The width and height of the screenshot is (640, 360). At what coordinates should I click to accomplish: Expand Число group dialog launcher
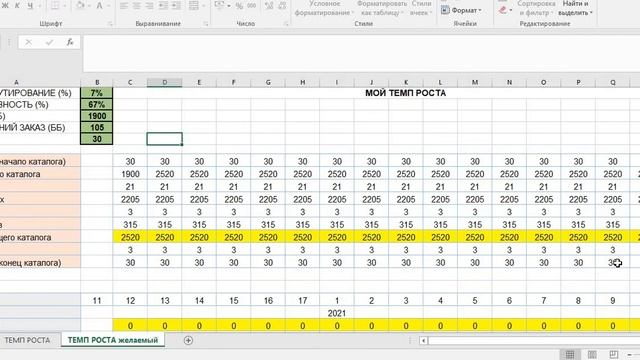point(286,24)
